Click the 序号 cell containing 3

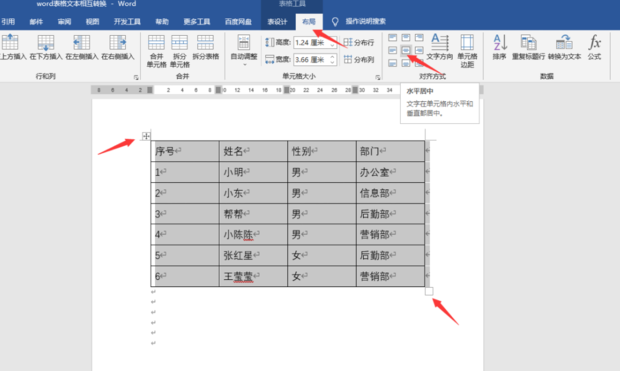pyautogui.click(x=185, y=214)
